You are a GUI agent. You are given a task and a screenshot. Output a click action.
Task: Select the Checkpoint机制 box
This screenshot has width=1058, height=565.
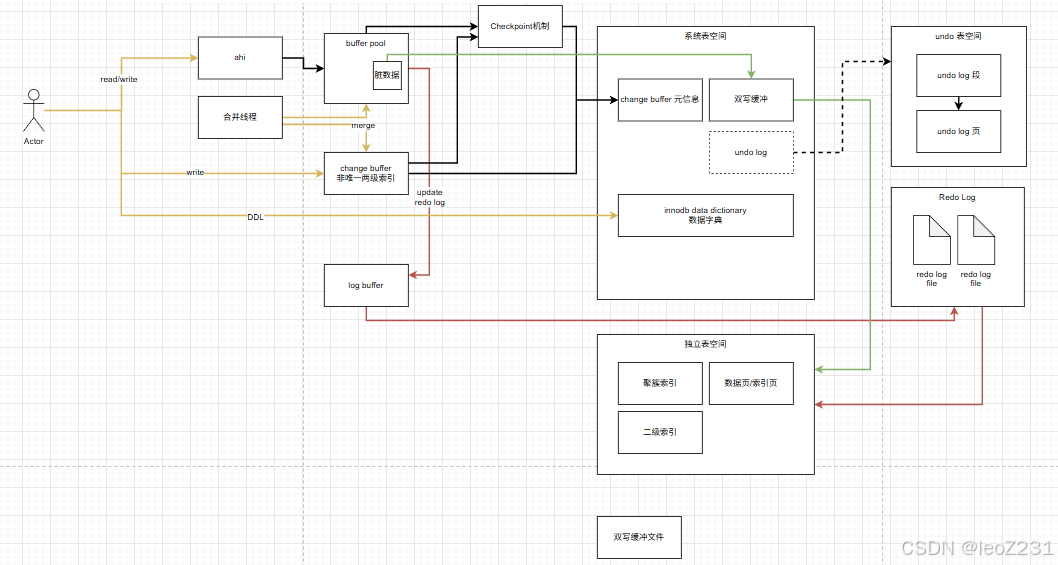(x=520, y=26)
